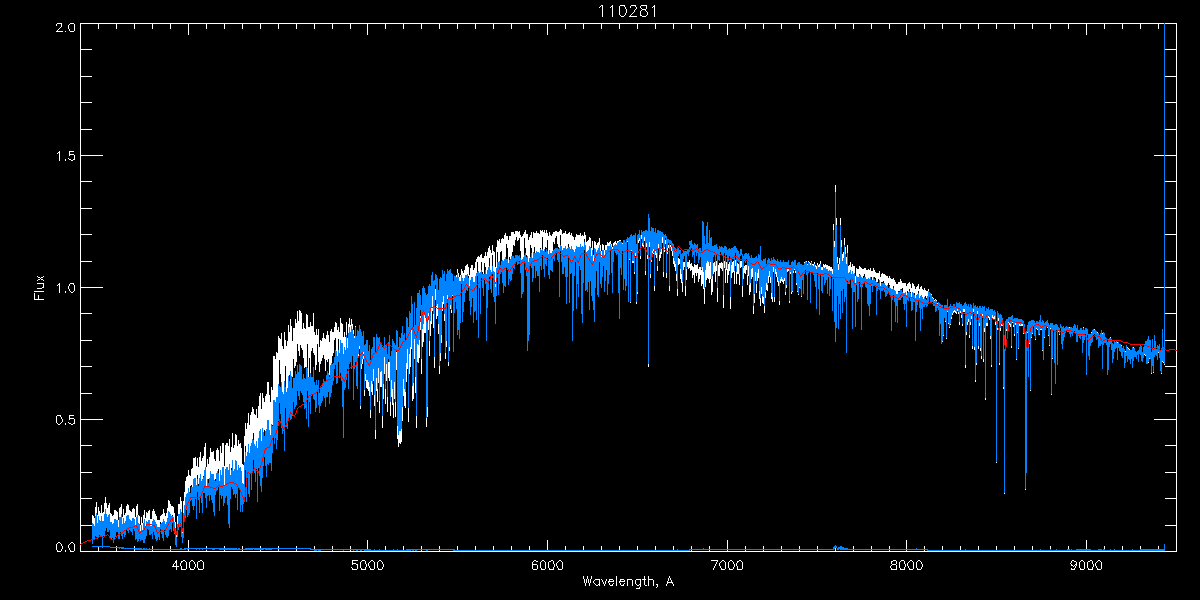Click the y-axis tick label "0.5"
Viewport: 1200px width, 600px height.
63,419
